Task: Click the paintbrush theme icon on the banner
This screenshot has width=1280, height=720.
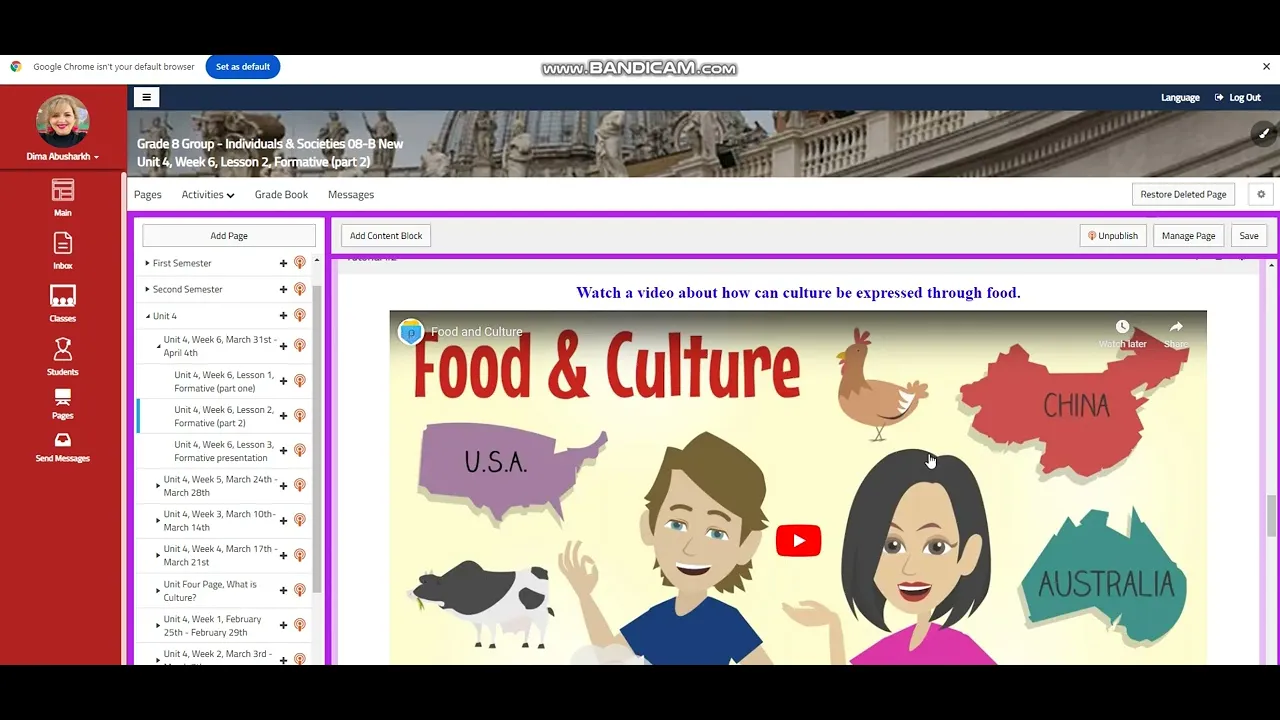Action: [1264, 133]
